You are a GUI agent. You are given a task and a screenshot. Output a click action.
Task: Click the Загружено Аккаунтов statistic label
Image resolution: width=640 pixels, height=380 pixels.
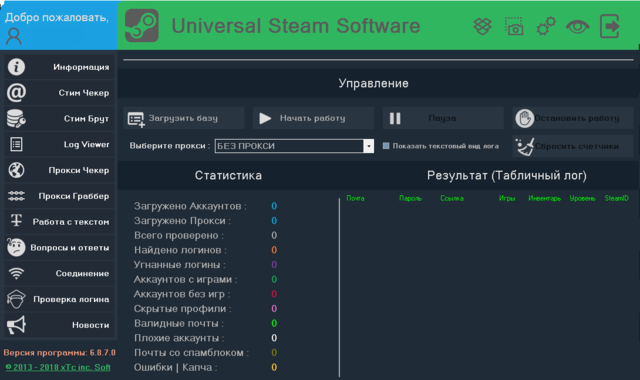(190, 206)
